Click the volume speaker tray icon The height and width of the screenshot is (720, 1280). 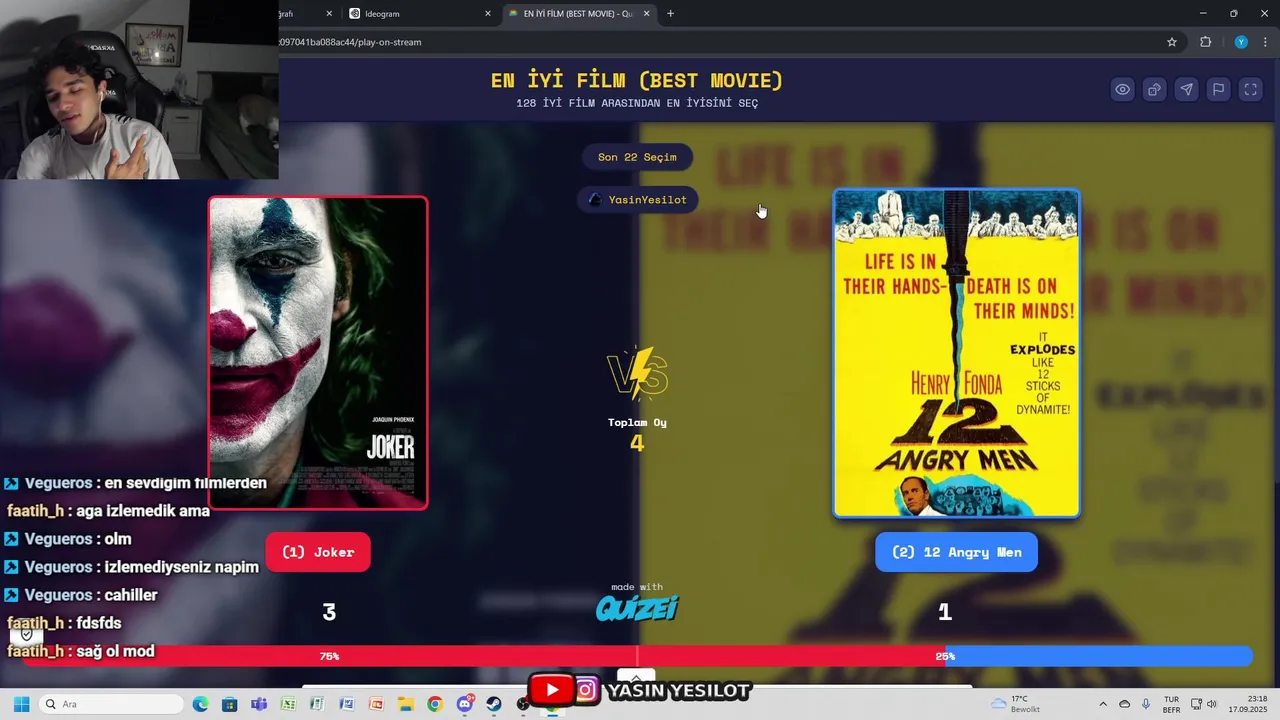tap(1211, 704)
